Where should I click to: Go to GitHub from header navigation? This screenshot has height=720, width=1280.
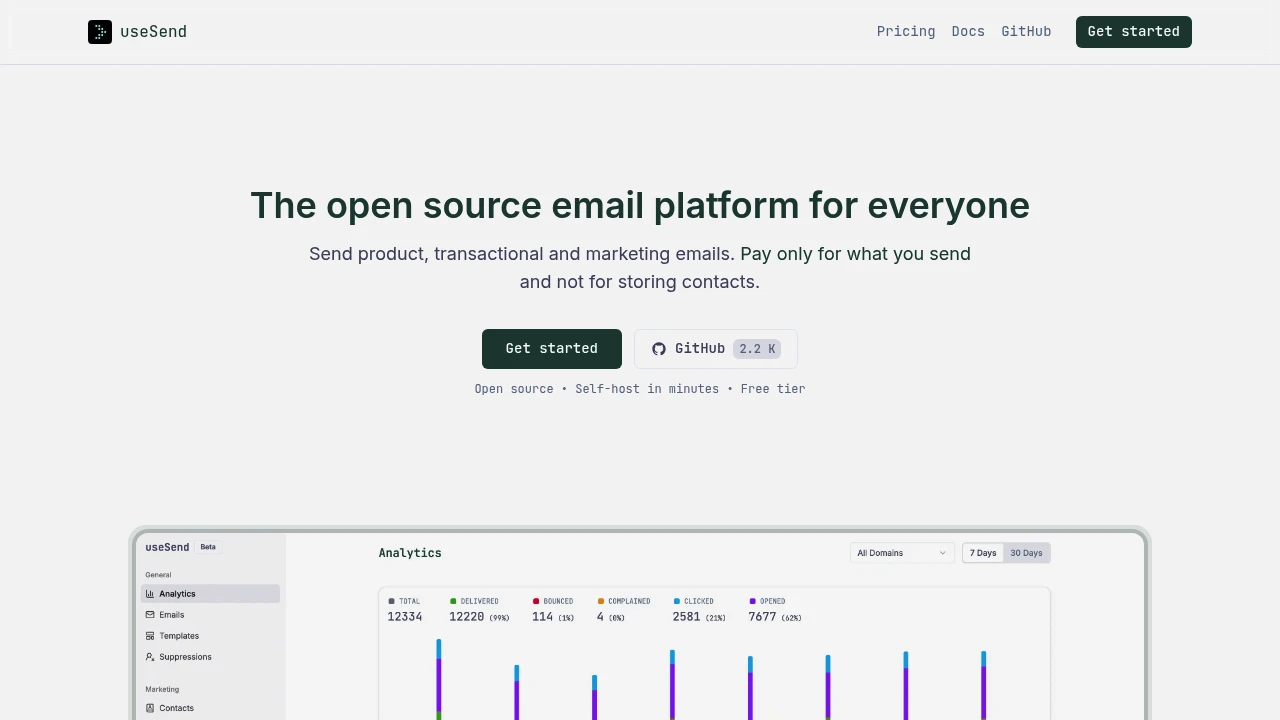click(1026, 32)
